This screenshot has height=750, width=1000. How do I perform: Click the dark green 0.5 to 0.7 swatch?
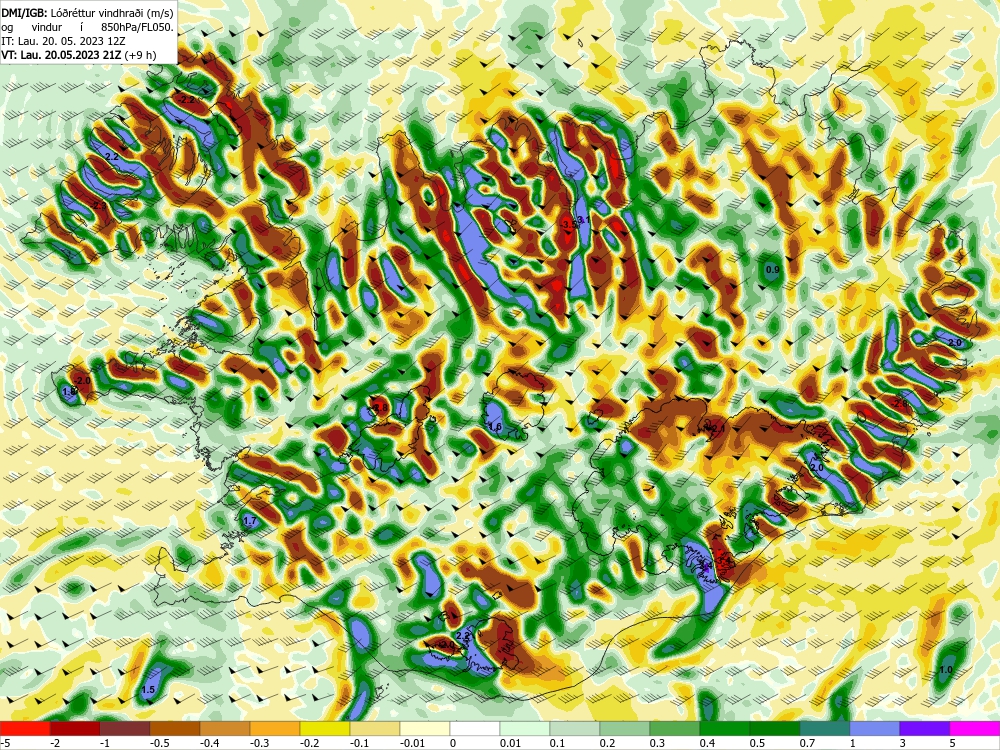tap(775, 728)
